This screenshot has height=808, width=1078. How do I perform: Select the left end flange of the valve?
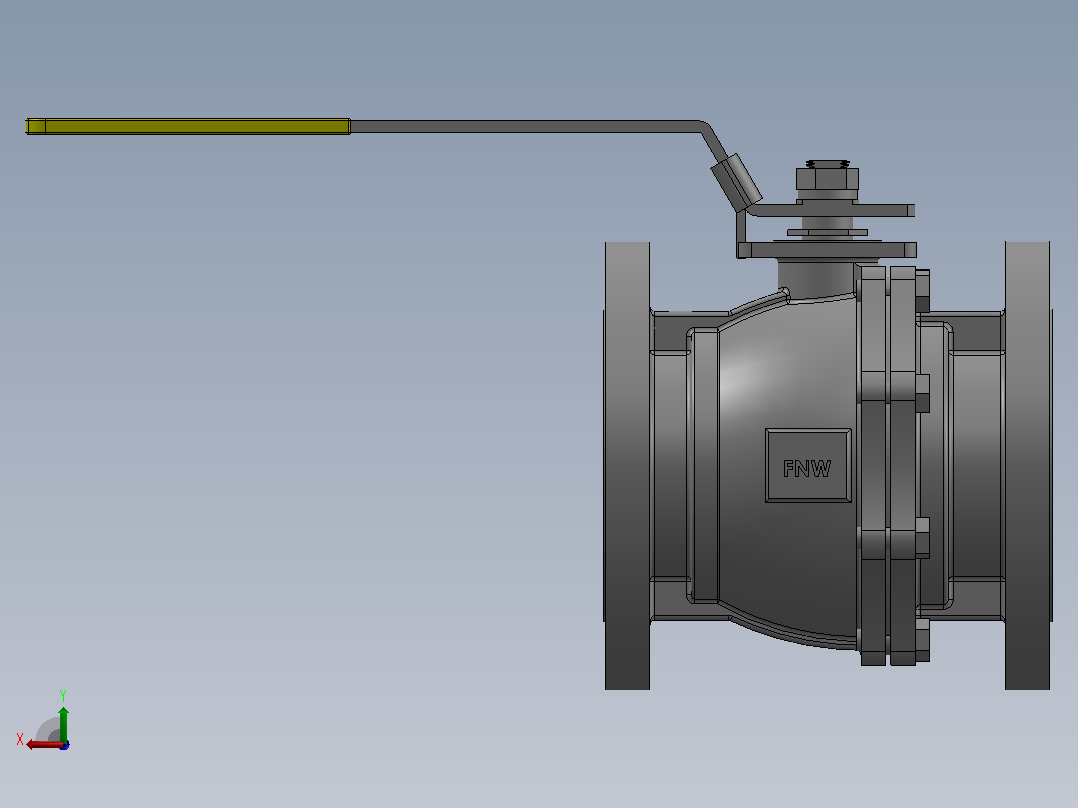pyautogui.click(x=627, y=466)
